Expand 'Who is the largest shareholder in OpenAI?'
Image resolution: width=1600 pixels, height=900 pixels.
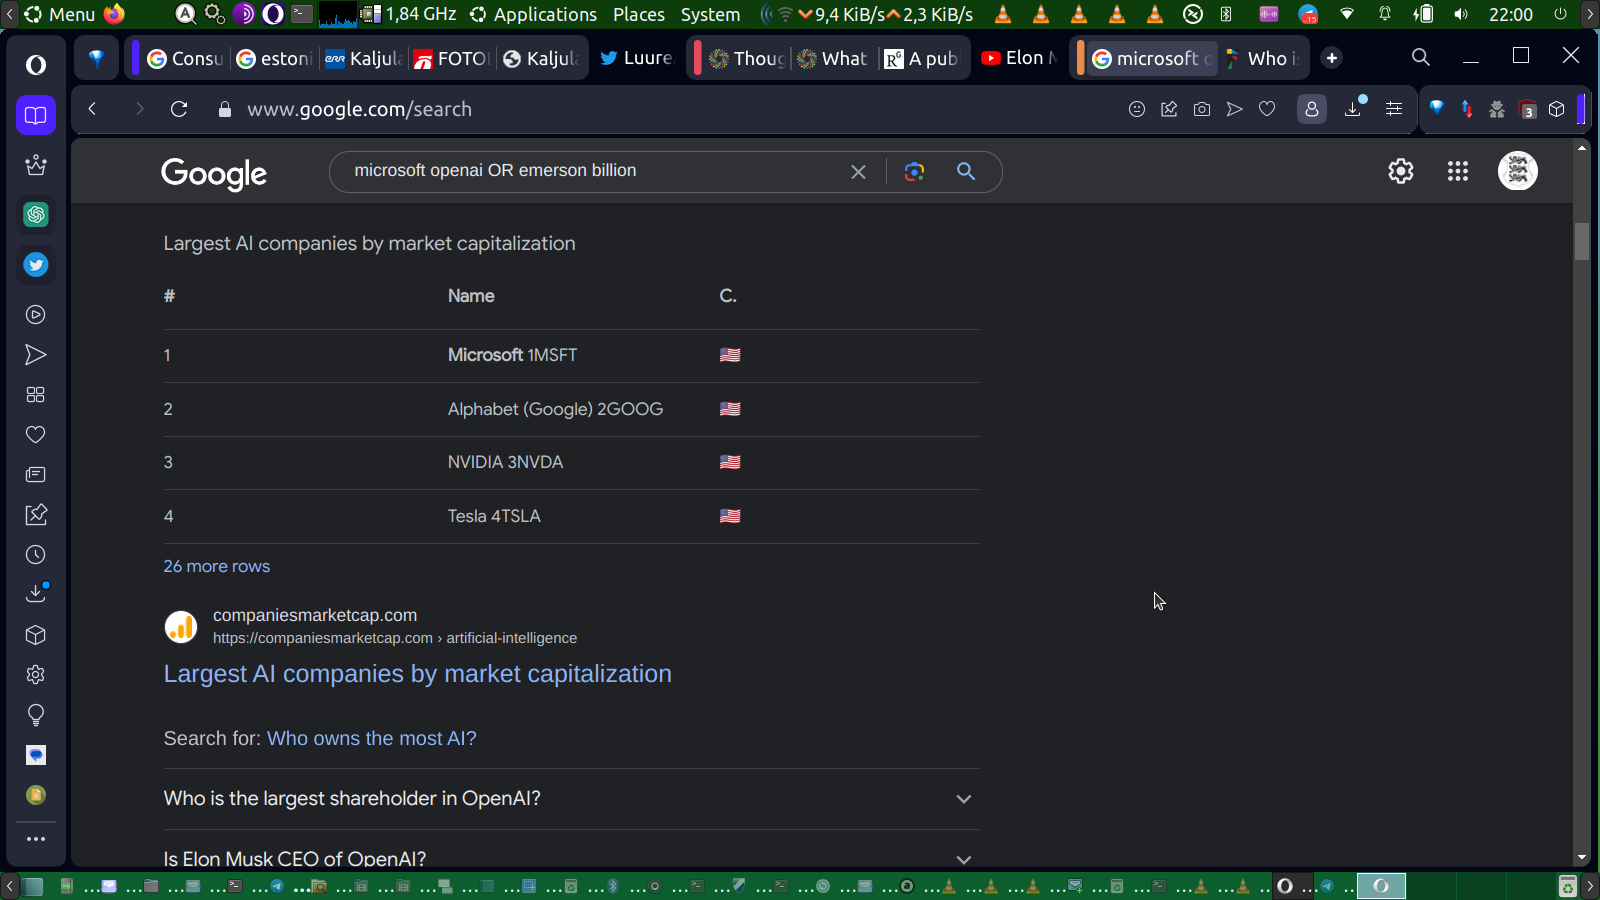571,798
